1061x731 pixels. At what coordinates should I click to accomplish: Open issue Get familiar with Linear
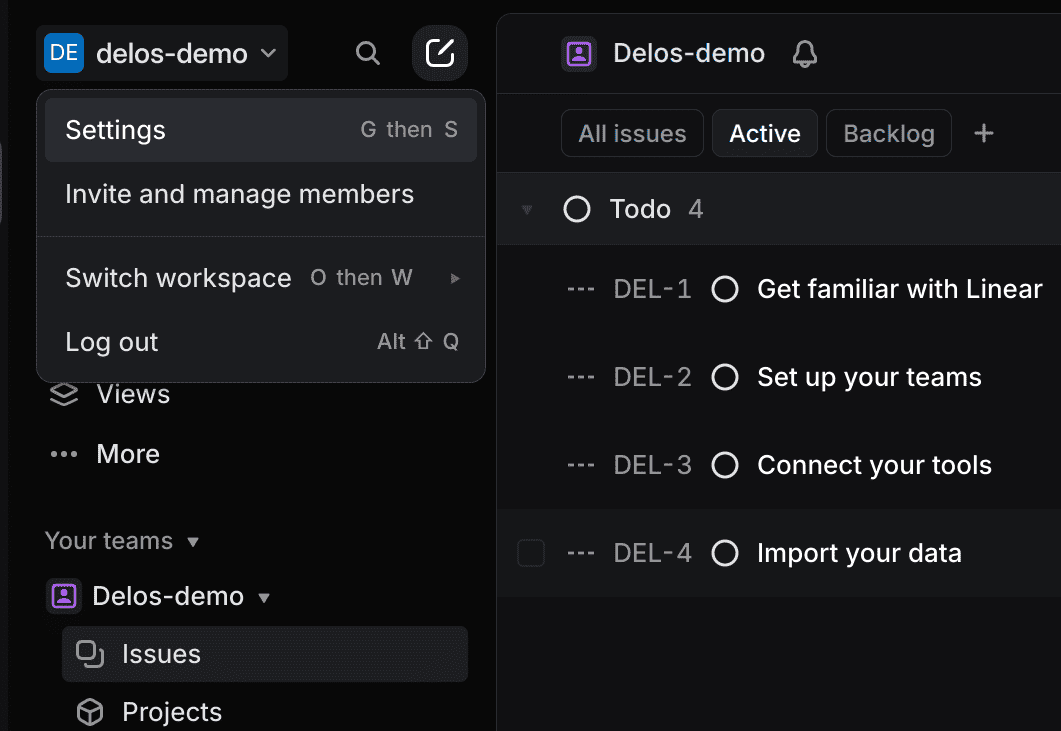[x=899, y=289]
